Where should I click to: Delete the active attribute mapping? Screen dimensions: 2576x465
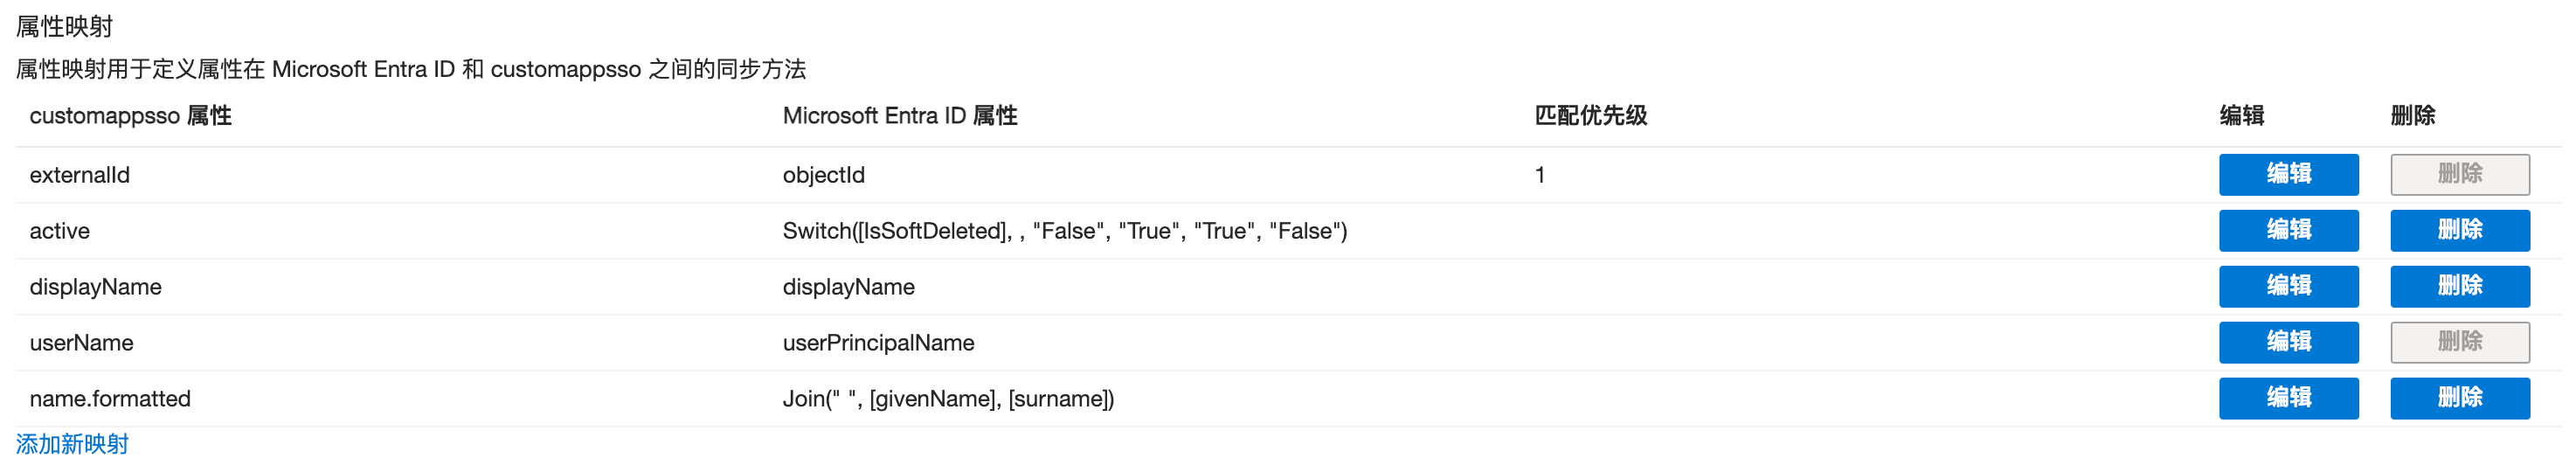(x=2459, y=230)
